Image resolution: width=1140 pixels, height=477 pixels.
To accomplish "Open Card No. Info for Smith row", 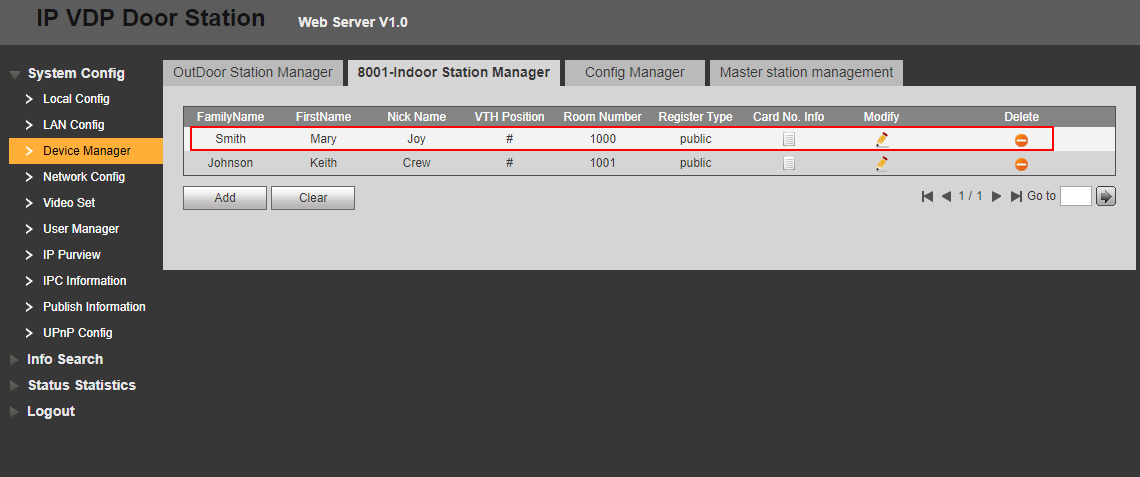I will 789,140.
